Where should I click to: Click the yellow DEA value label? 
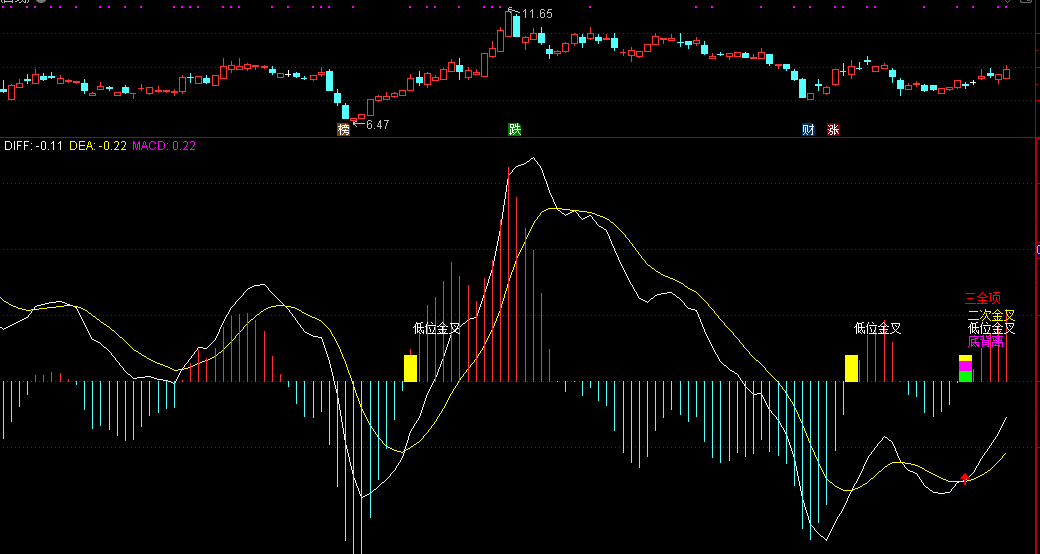click(97, 146)
